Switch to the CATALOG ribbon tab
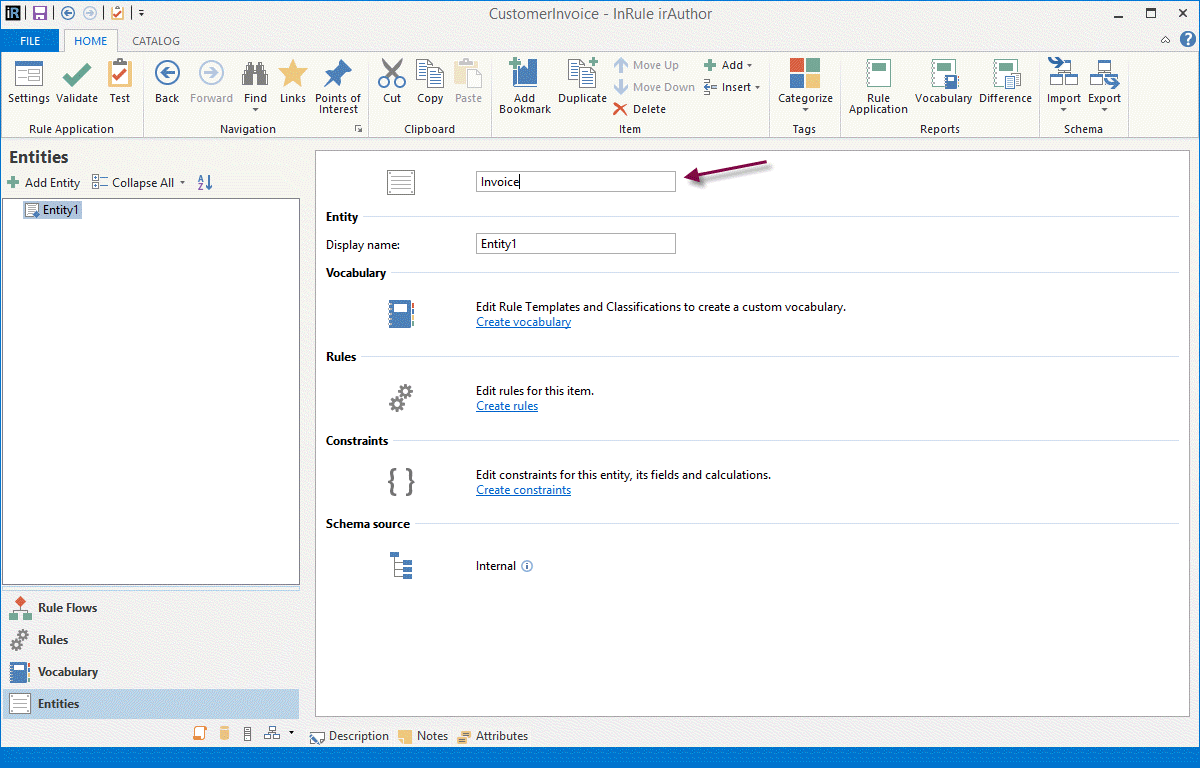This screenshot has width=1200, height=768. point(156,41)
